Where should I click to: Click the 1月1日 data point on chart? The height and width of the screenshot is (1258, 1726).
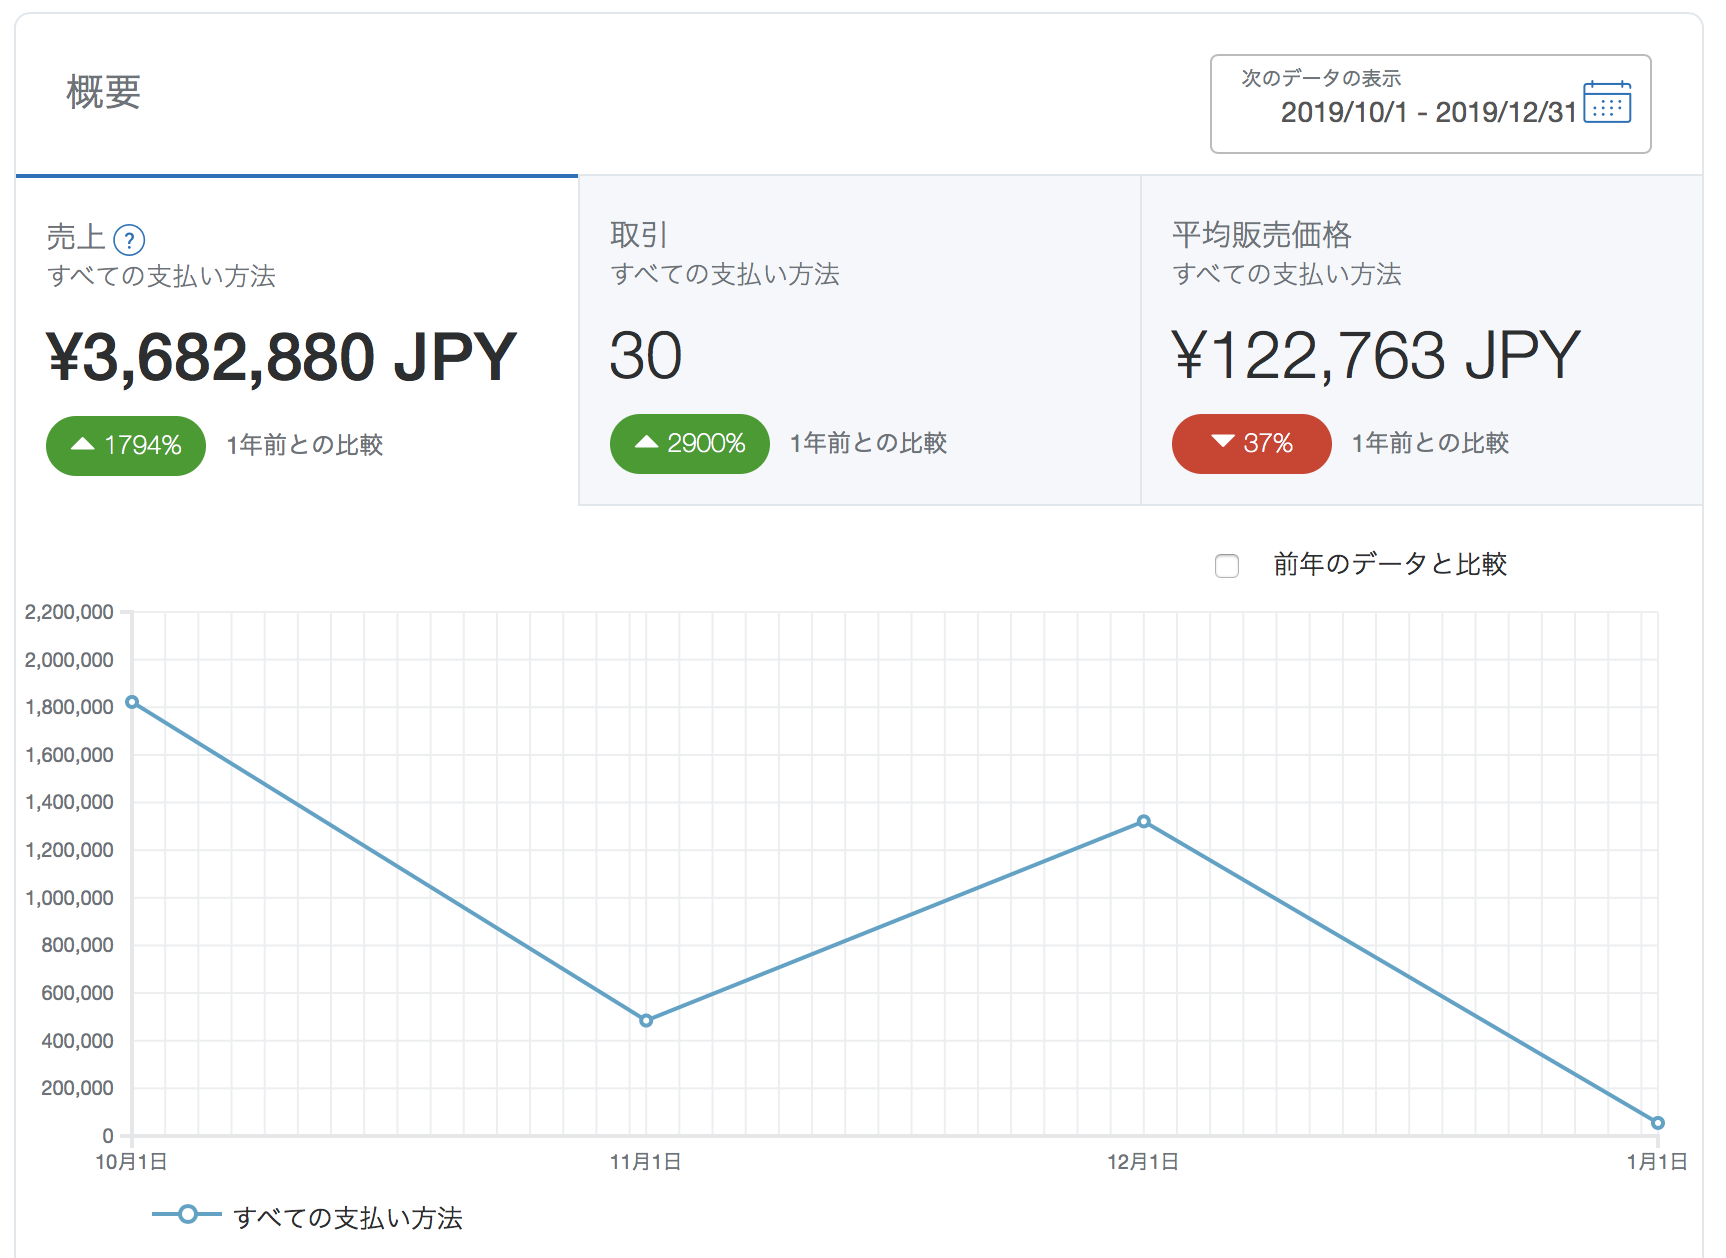coord(1657,1123)
